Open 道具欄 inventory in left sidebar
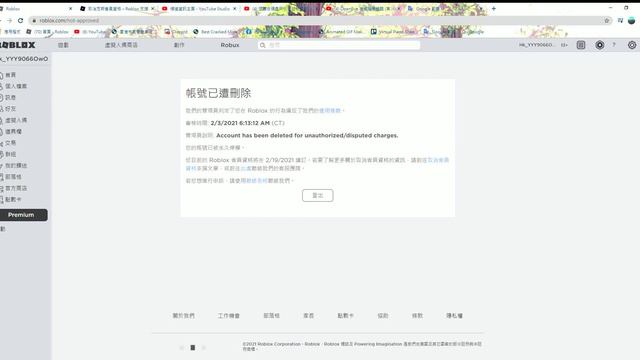 pos(11,131)
